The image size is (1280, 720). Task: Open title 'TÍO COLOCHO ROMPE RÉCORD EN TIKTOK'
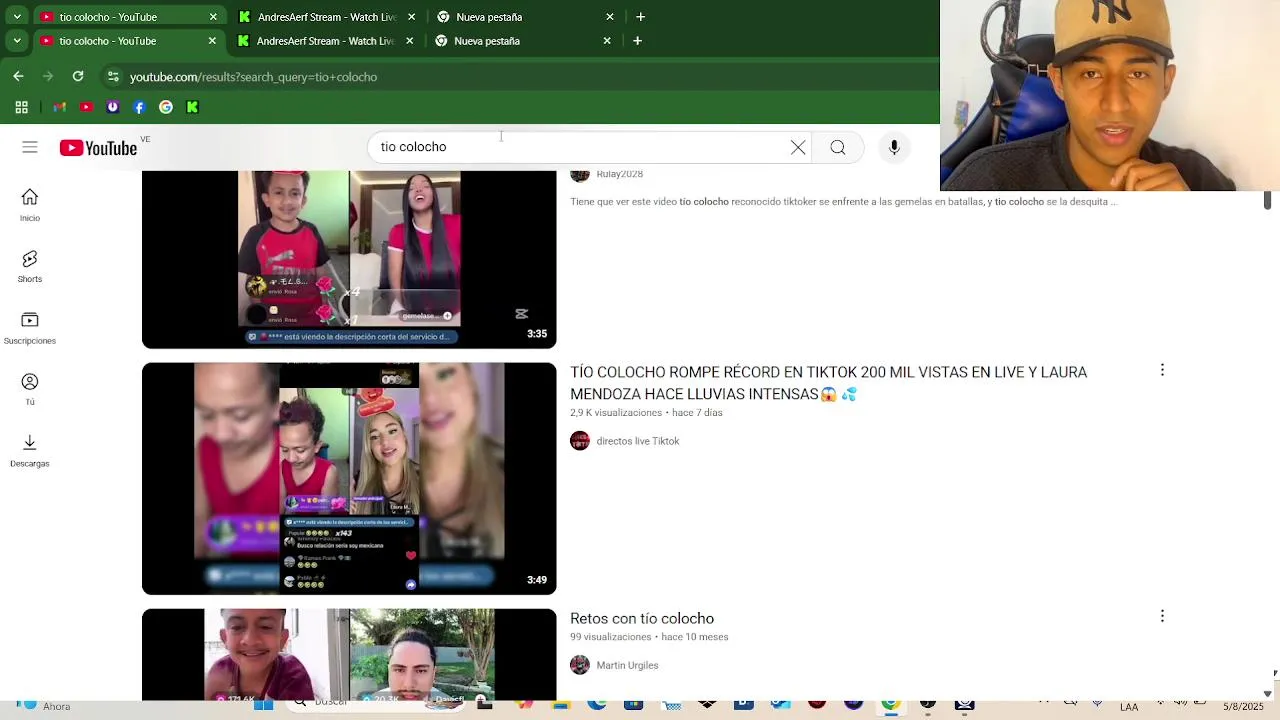tap(828, 383)
